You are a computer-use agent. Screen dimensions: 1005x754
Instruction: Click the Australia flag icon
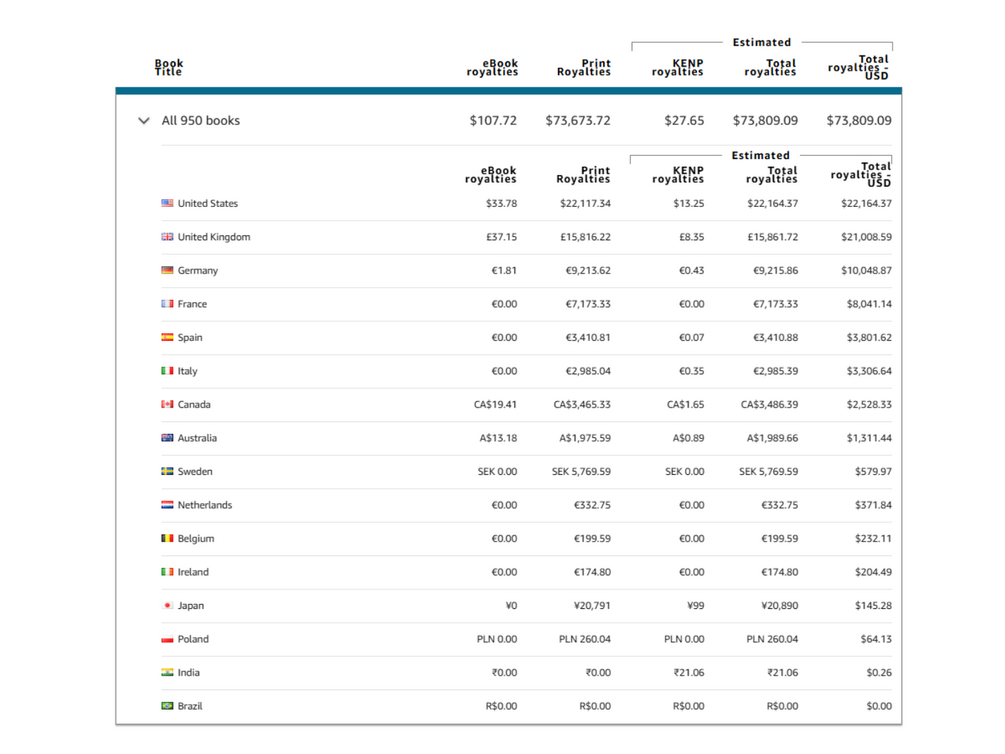[x=167, y=438]
